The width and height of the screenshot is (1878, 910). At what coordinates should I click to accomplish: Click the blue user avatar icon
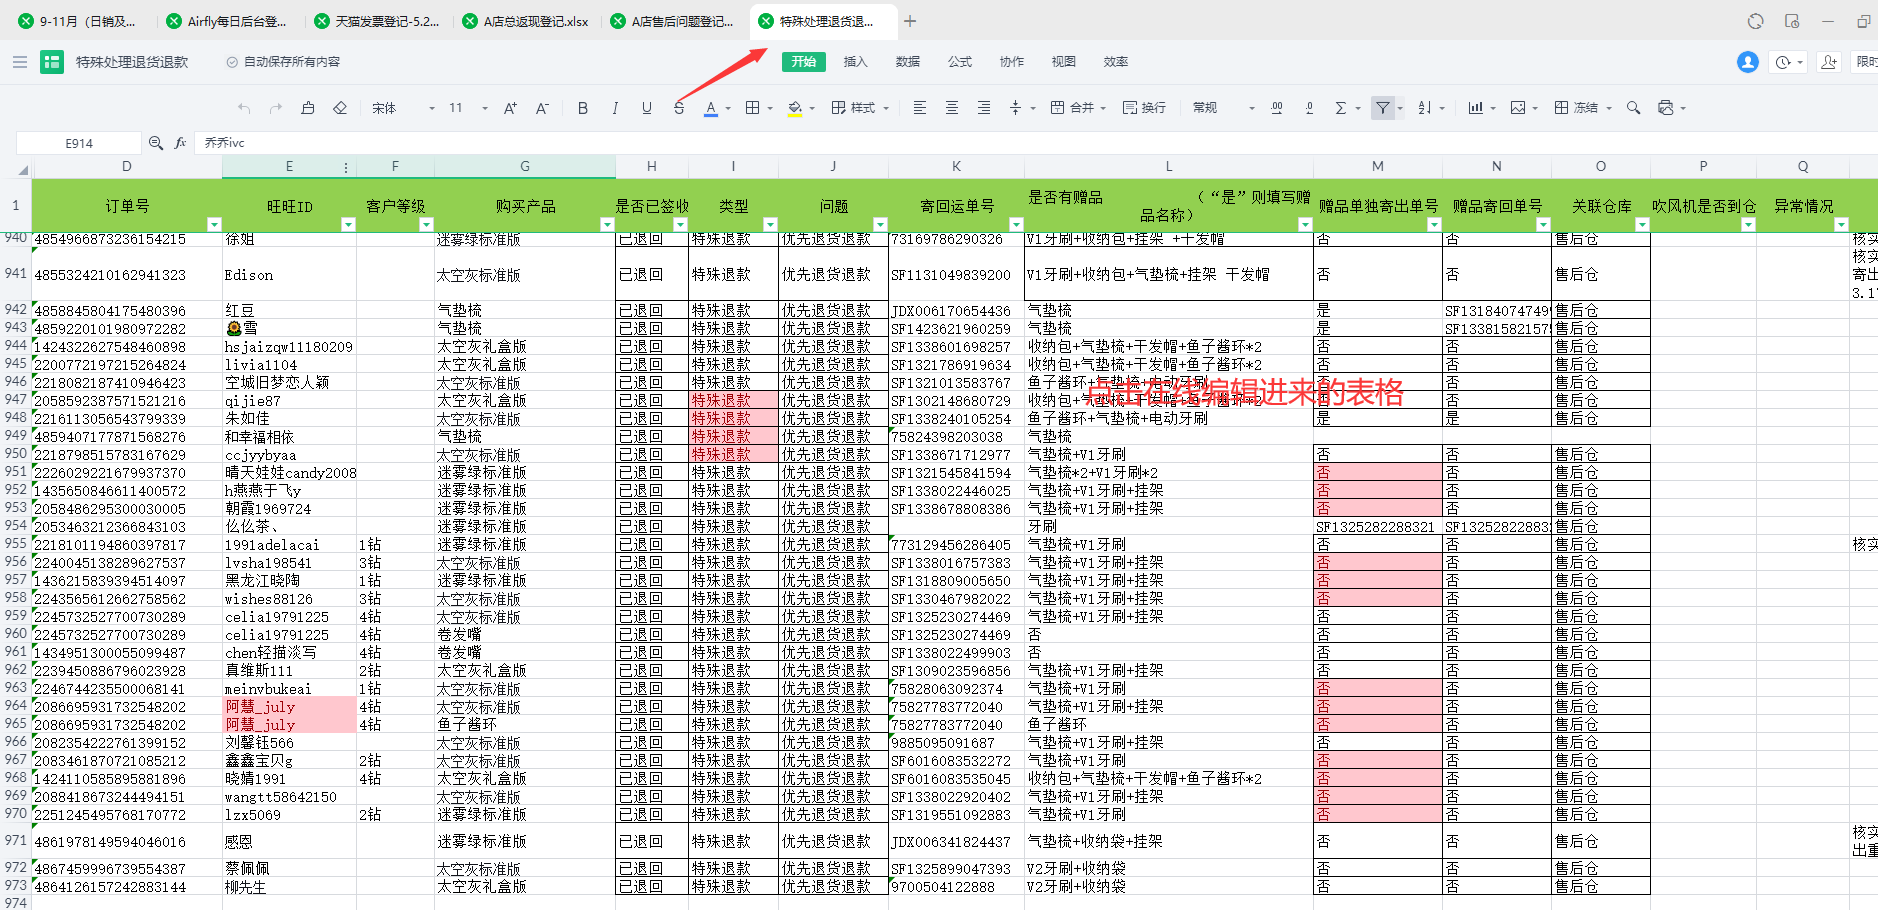pyautogui.click(x=1748, y=62)
